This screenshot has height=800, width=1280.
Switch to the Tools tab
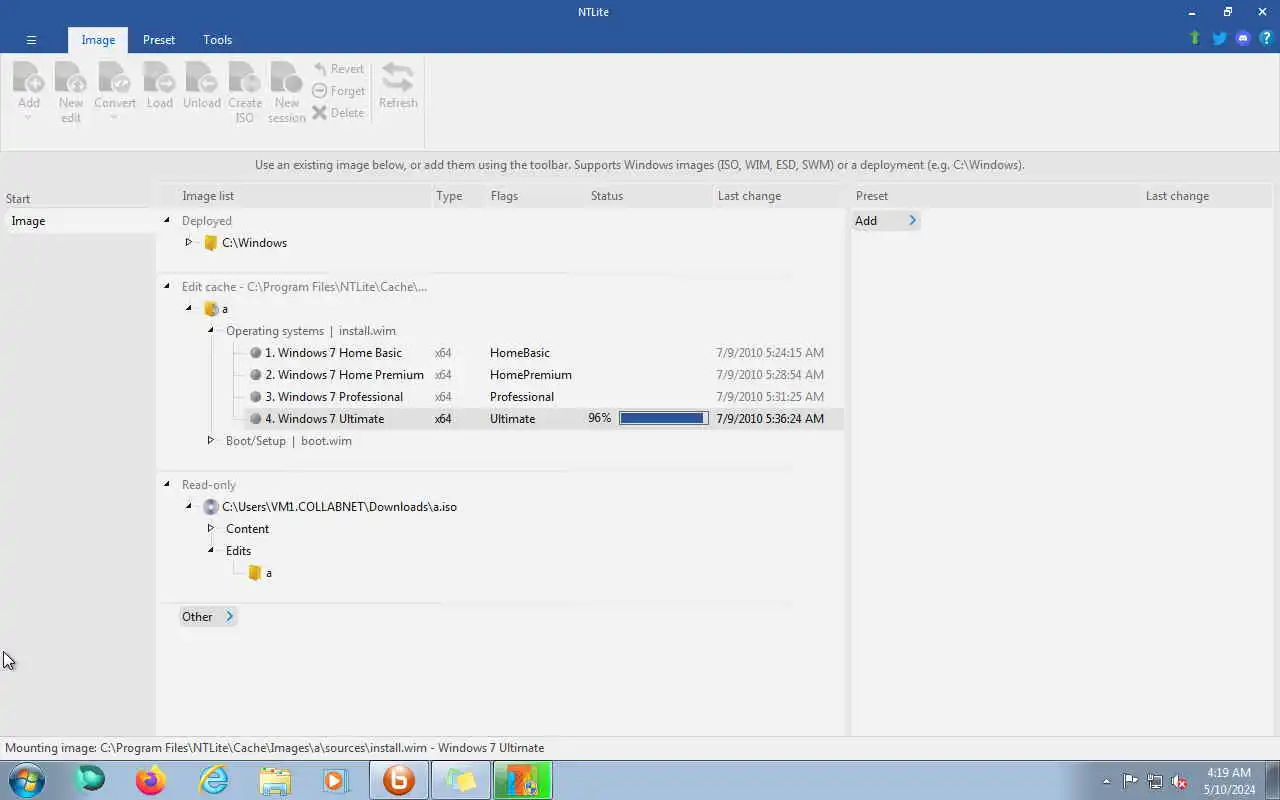(x=217, y=40)
